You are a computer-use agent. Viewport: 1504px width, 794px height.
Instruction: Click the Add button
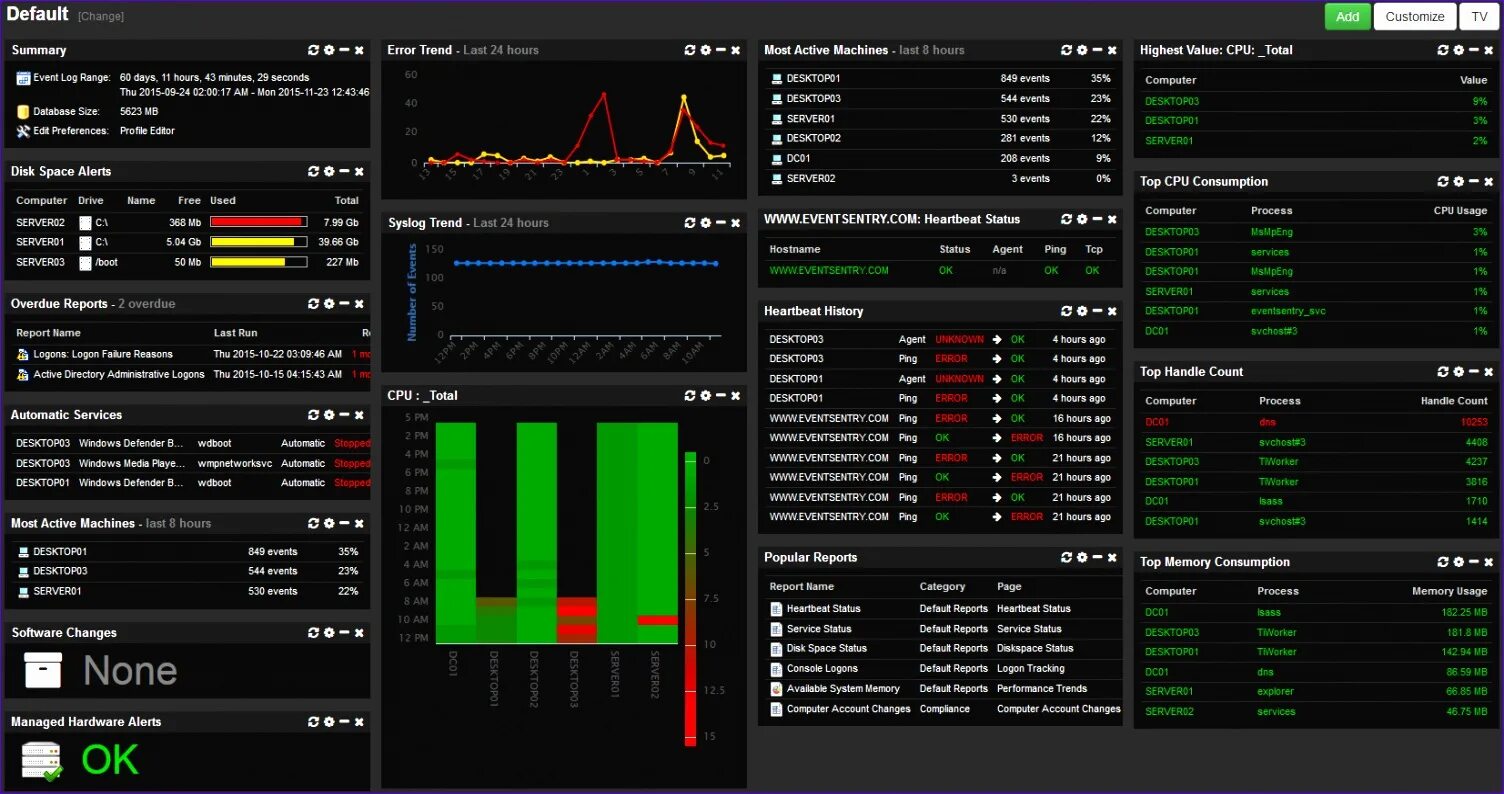(1347, 16)
